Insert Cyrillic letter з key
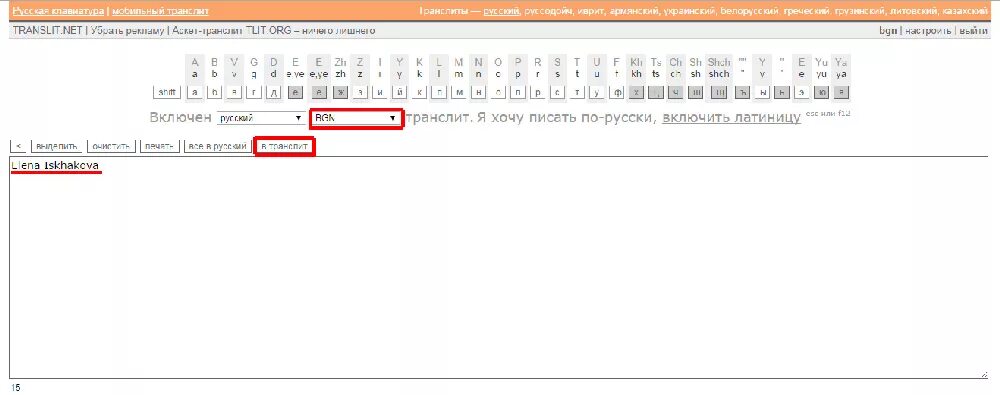 pos(360,92)
